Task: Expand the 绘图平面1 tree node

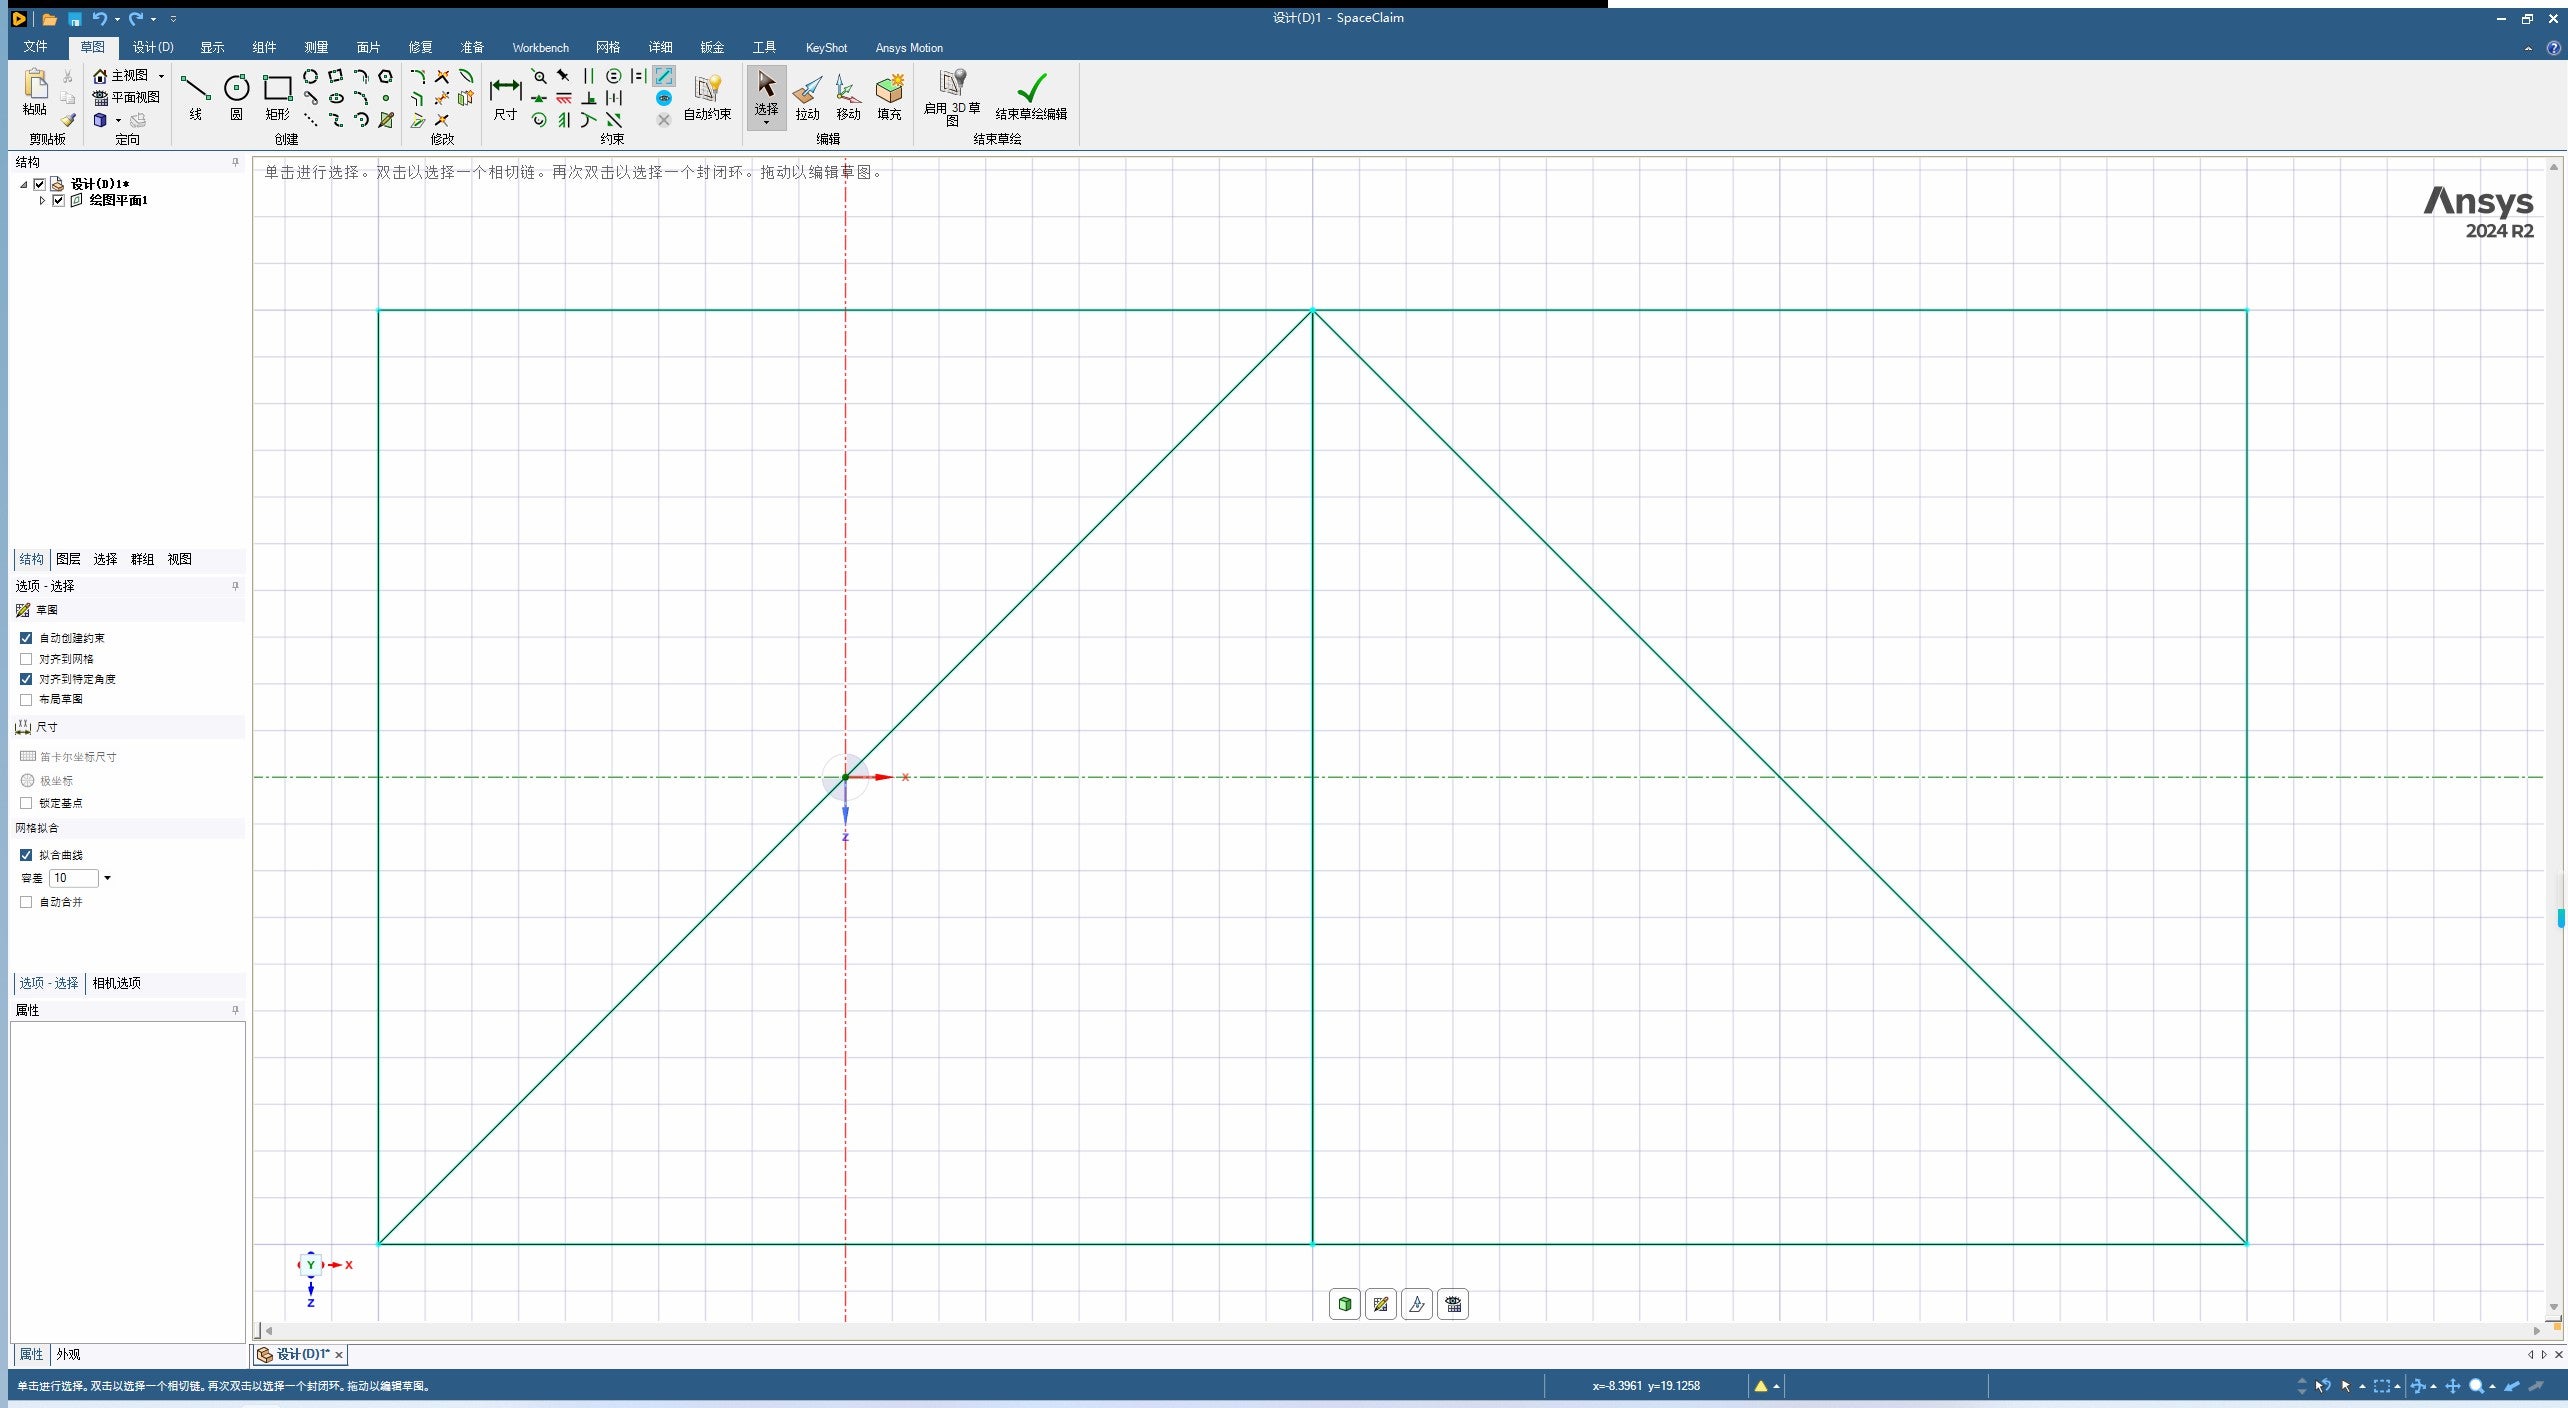Action: (x=42, y=200)
